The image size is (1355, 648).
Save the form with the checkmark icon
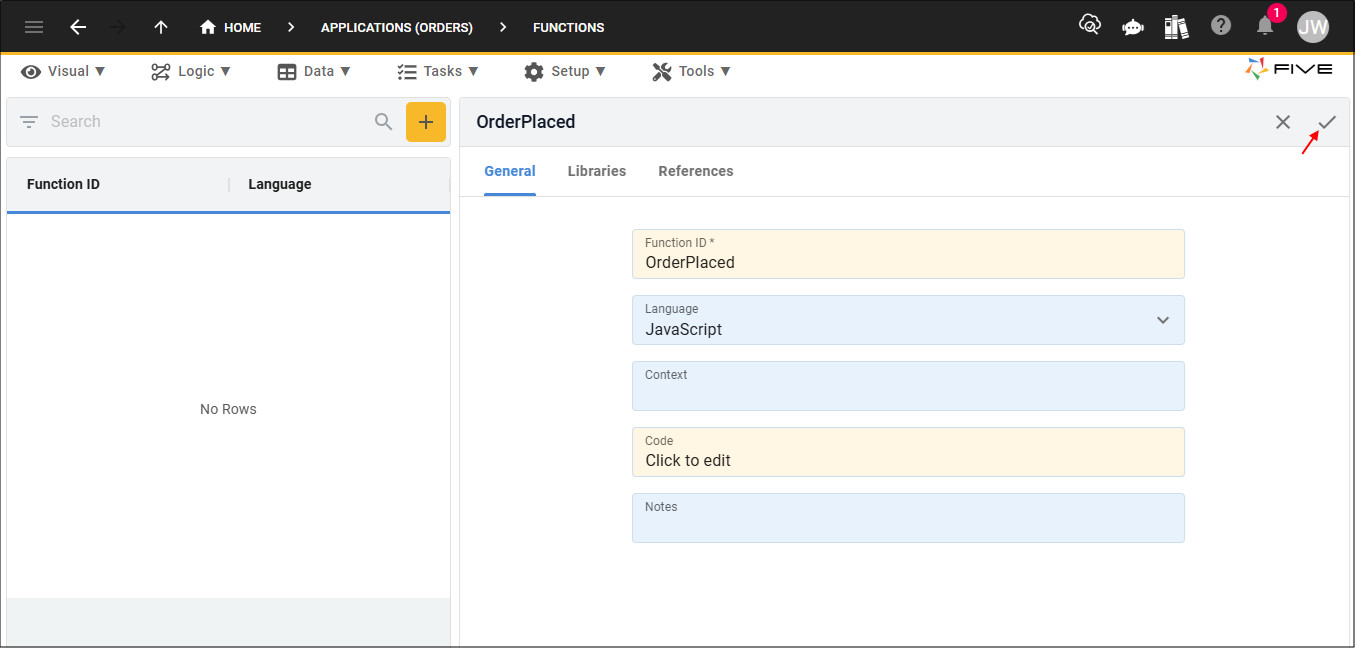click(x=1327, y=122)
